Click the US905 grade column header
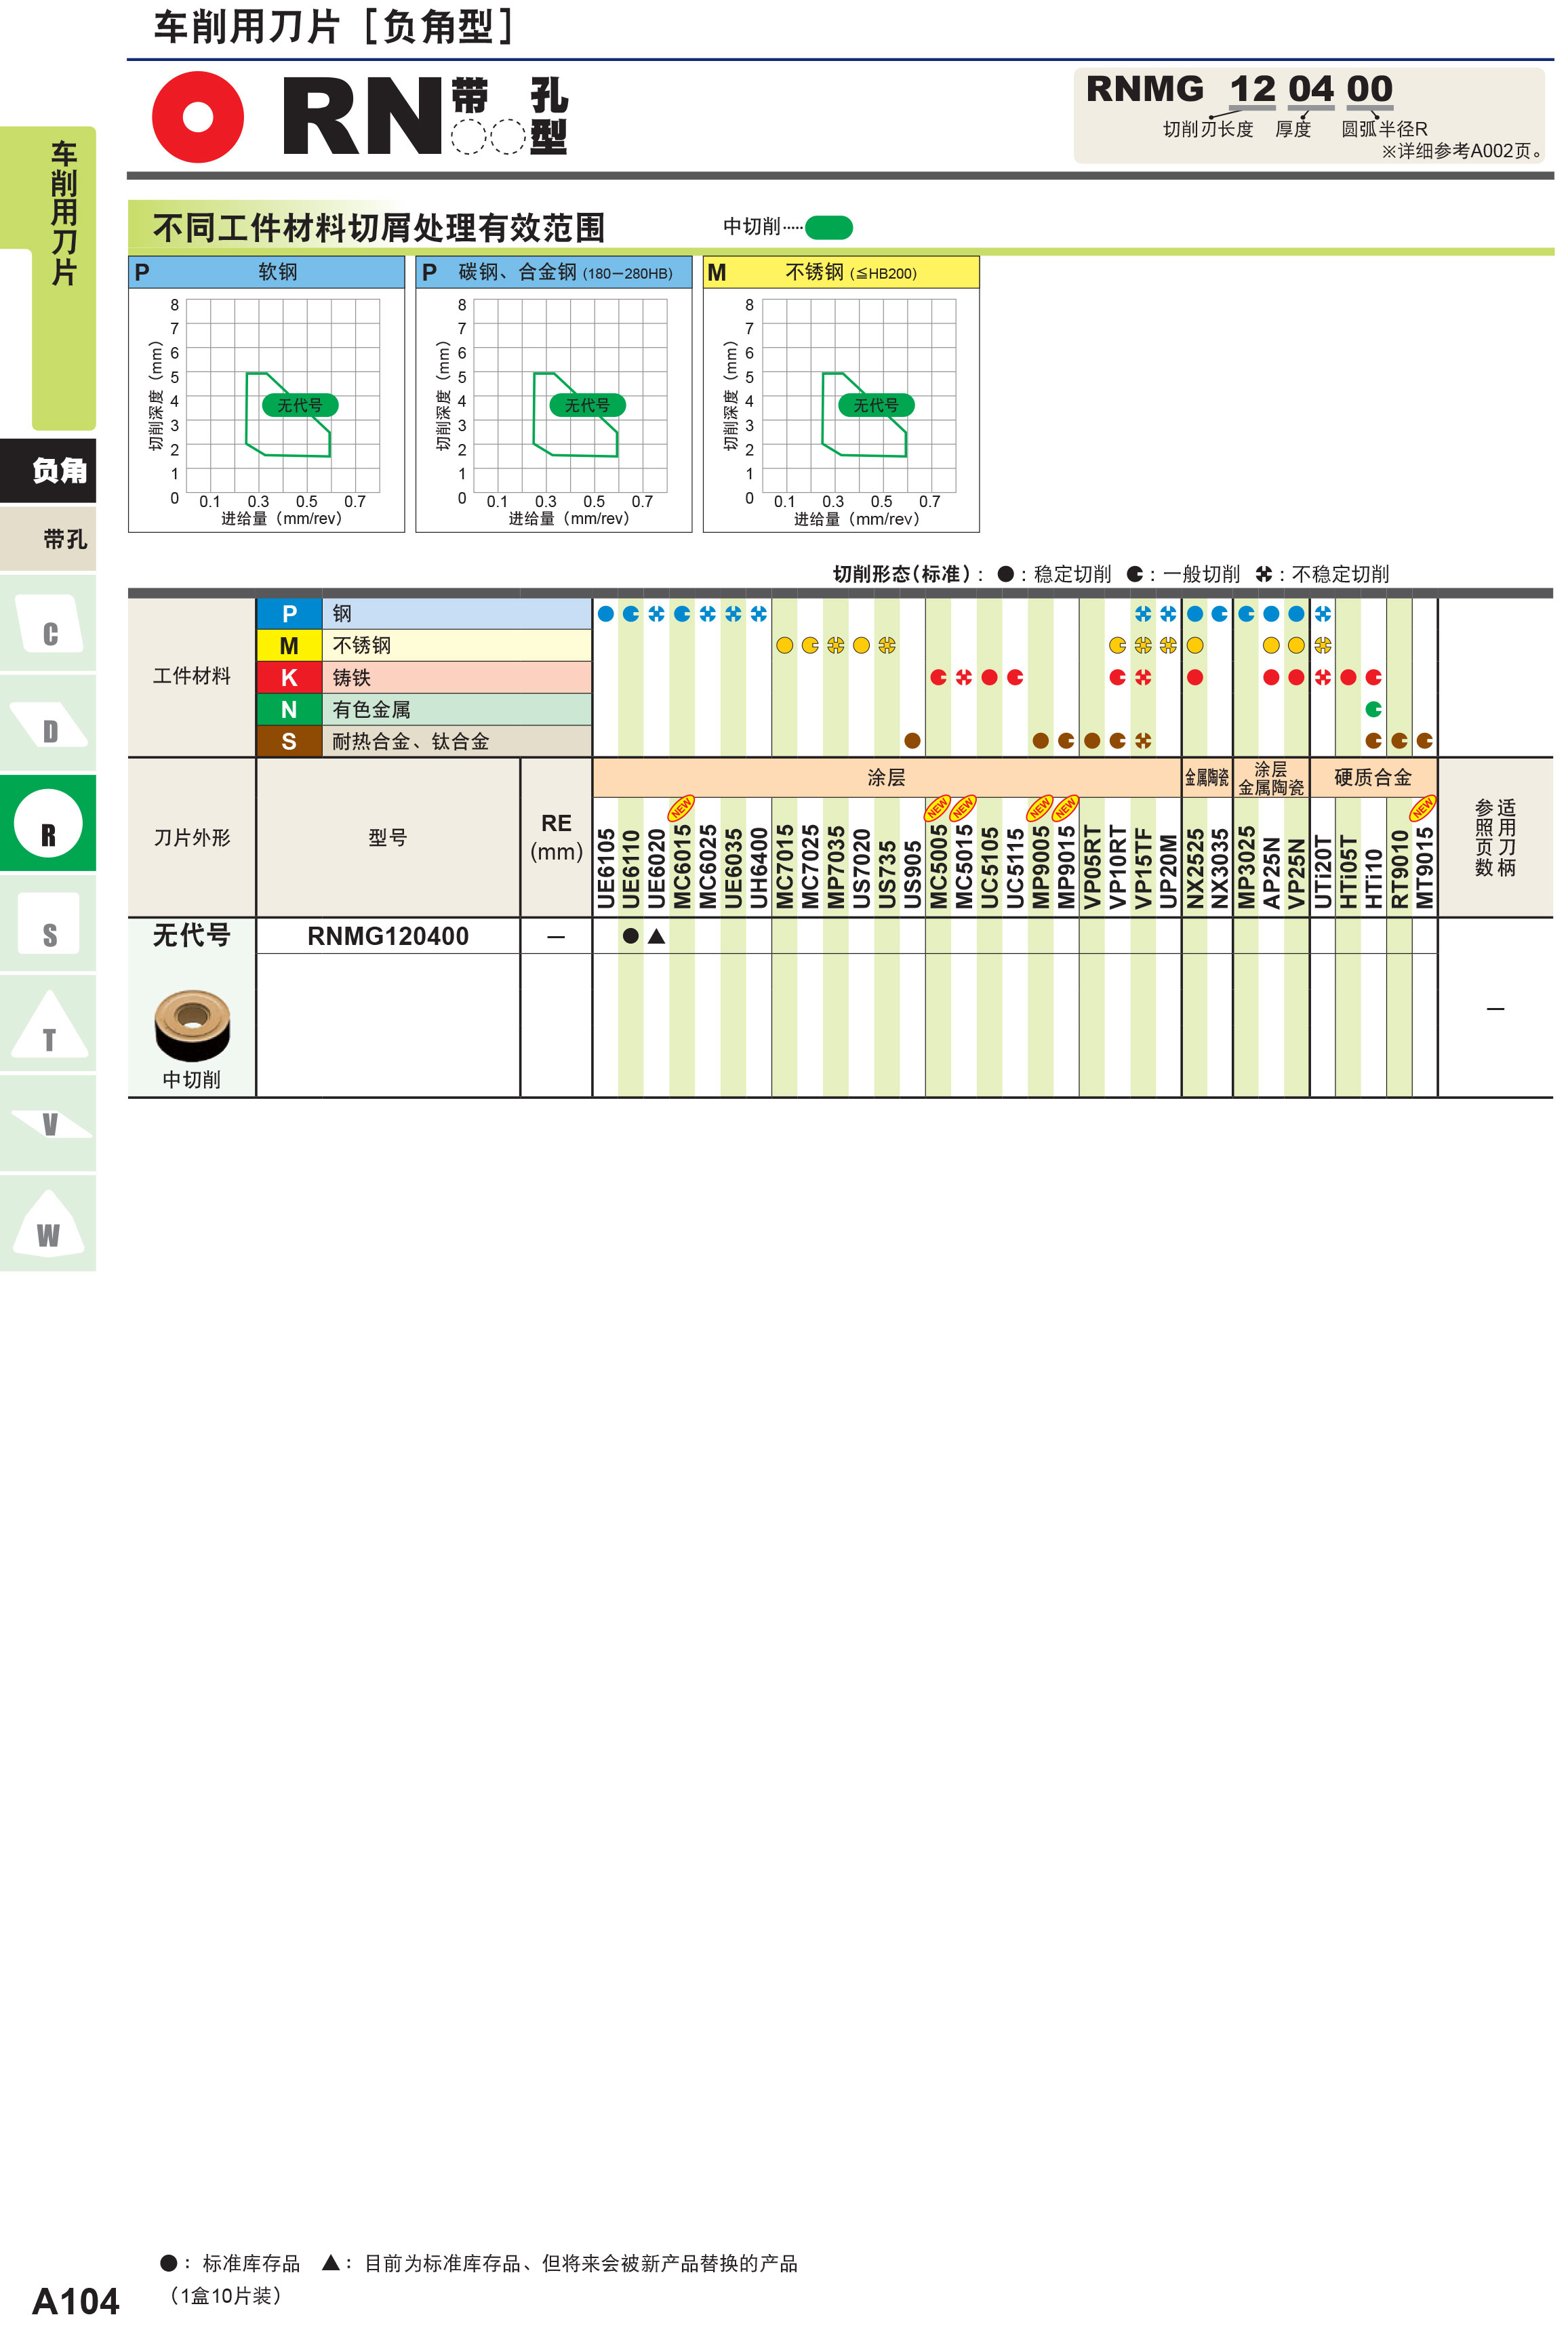This screenshot has height=2336, width=1568. point(912,874)
